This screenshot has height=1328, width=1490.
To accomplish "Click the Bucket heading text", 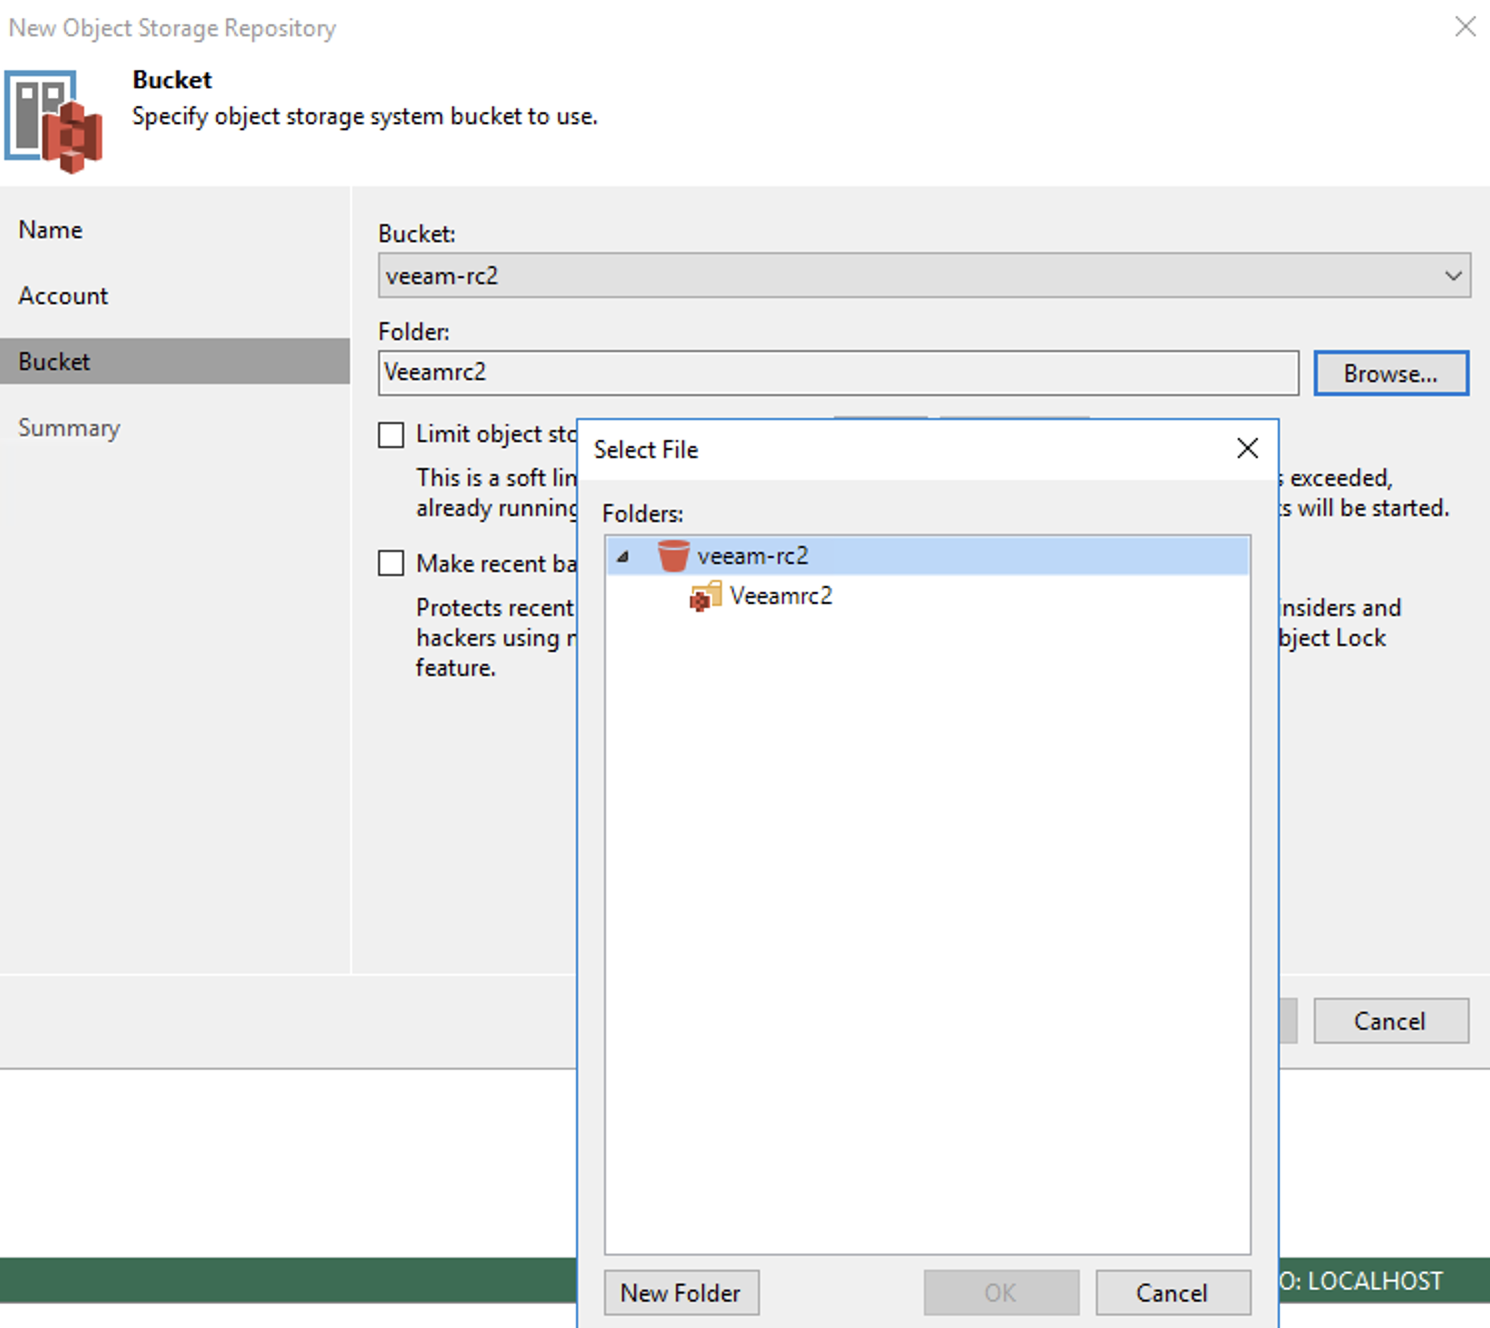I will 172,80.
